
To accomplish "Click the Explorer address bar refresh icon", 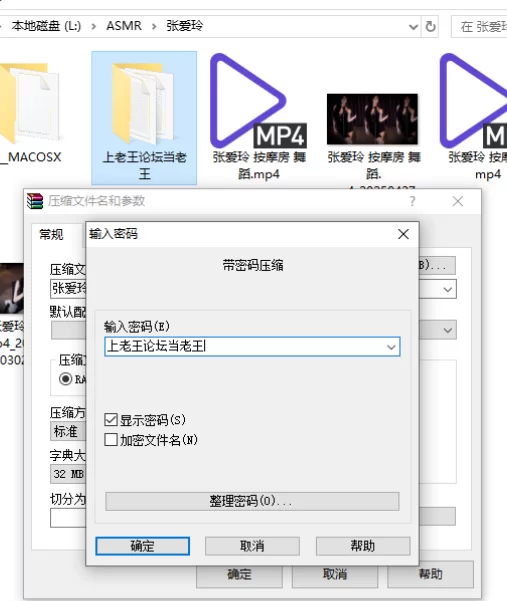I will coord(430,26).
